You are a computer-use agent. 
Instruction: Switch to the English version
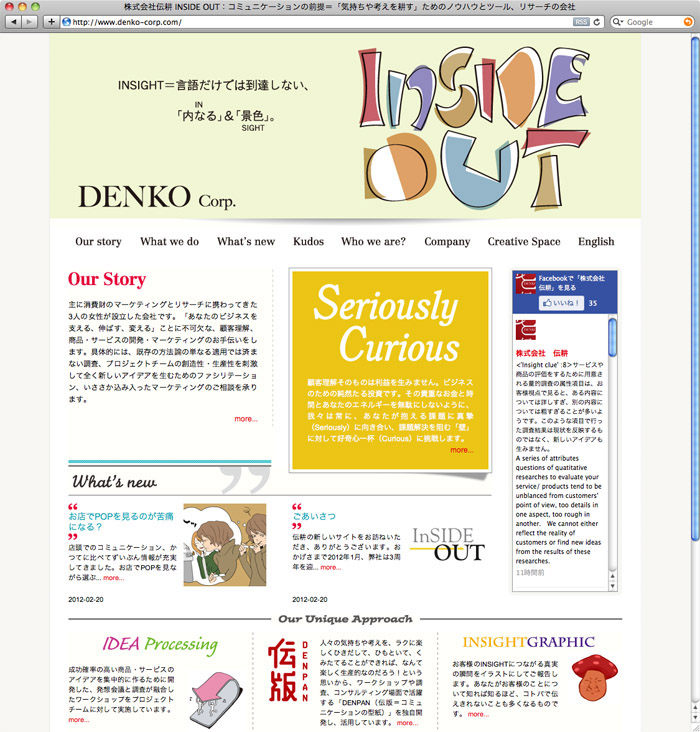(x=596, y=241)
